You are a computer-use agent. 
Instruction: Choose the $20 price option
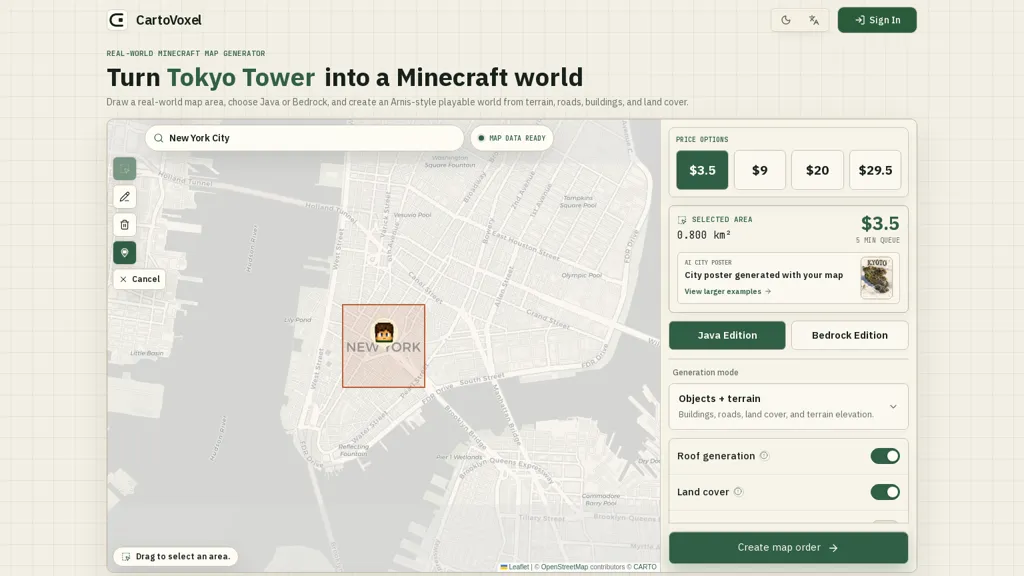click(x=817, y=170)
